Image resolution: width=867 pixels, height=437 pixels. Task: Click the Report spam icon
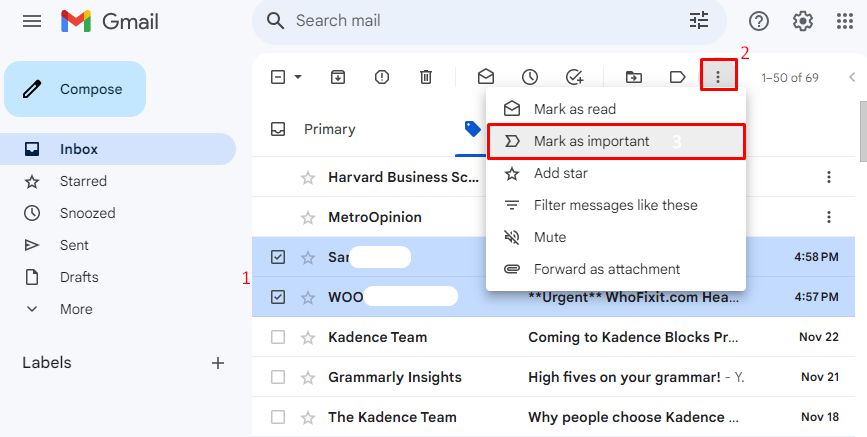pos(382,77)
